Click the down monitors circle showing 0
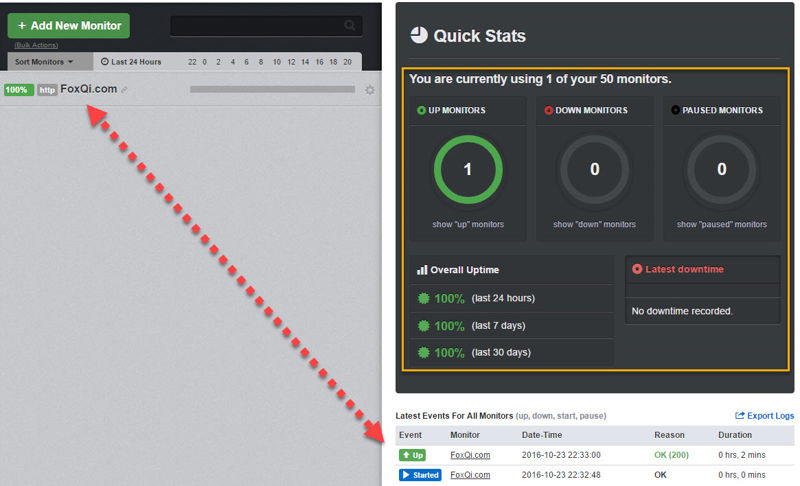Viewport: 800px width, 486px height. 594,169
